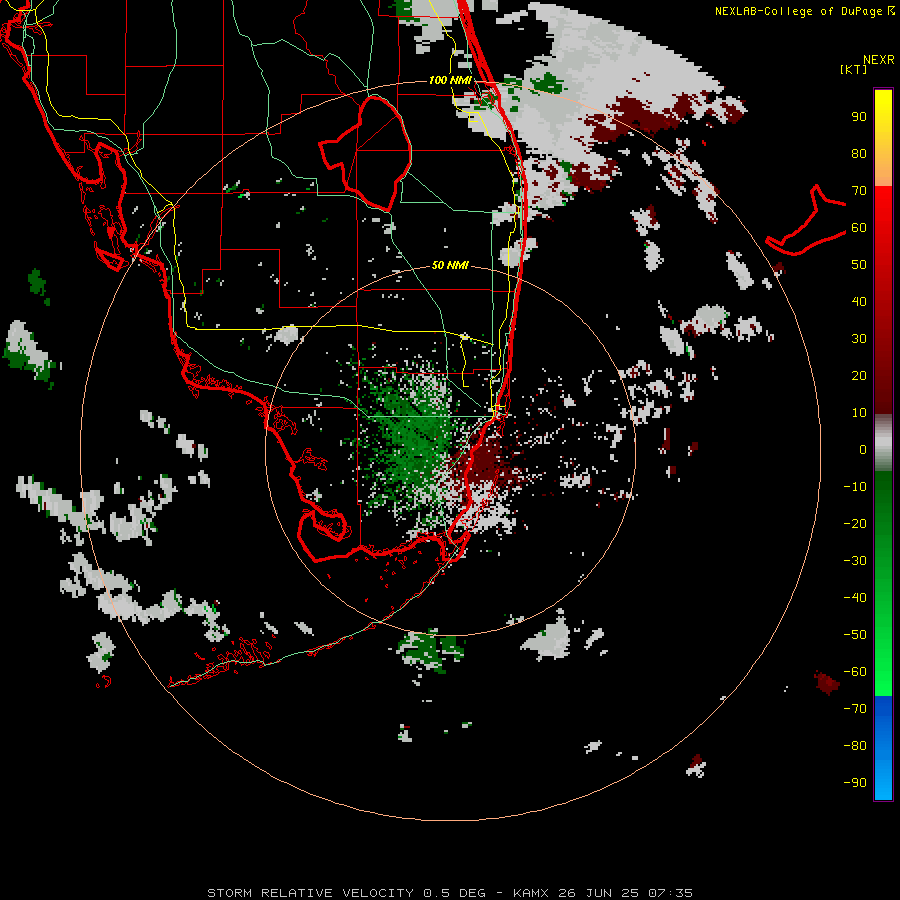
Task: Click the -90 value on velocity scale
Action: [x=855, y=783]
